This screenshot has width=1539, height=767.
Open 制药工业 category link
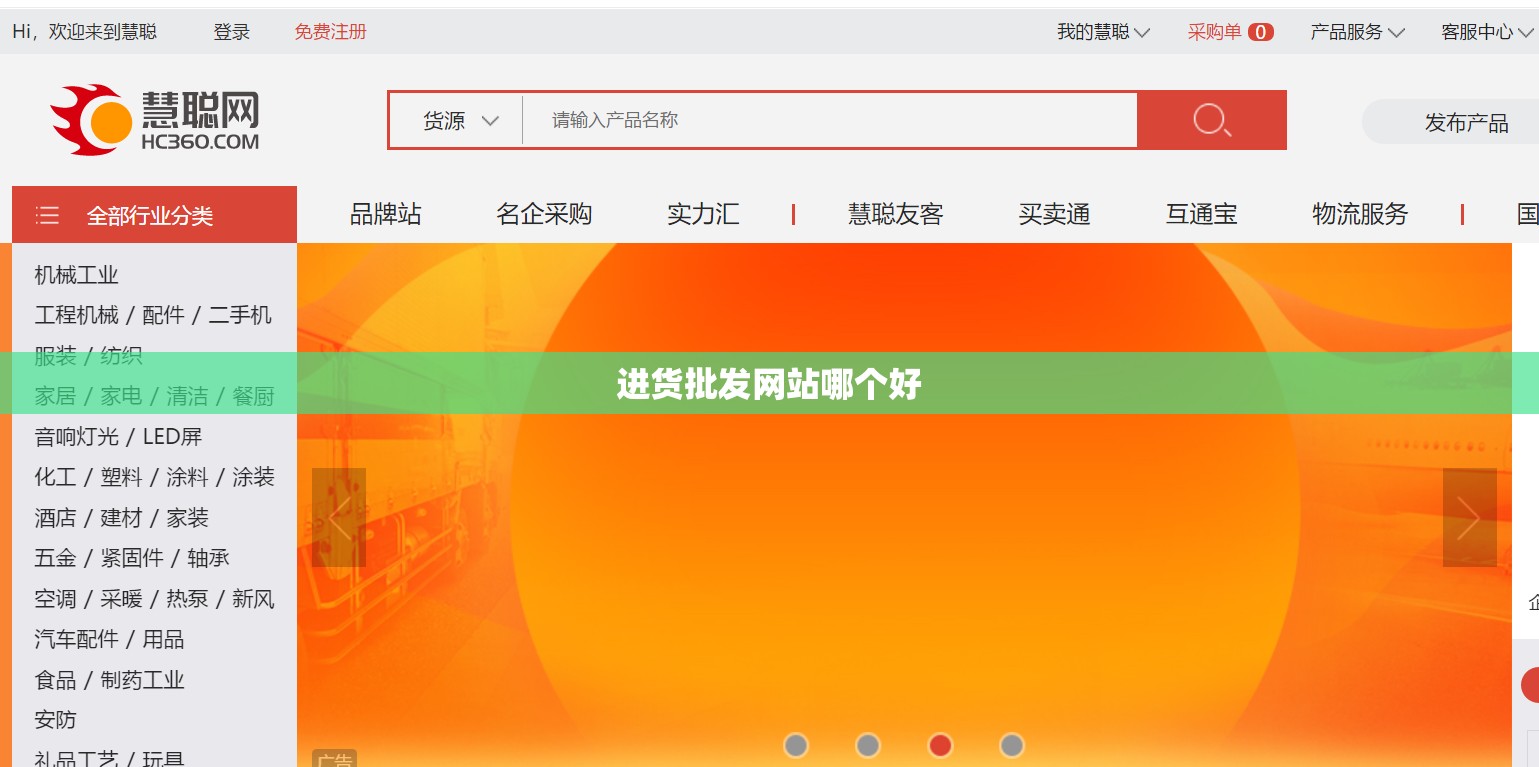click(x=142, y=680)
